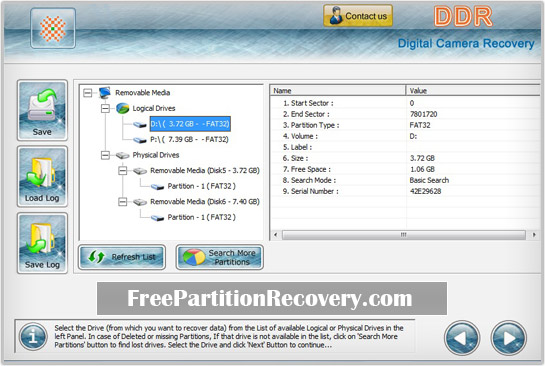Image resolution: width=545 pixels, height=366 pixels.
Task: Click the value 42E29628
Action: click(x=425, y=192)
